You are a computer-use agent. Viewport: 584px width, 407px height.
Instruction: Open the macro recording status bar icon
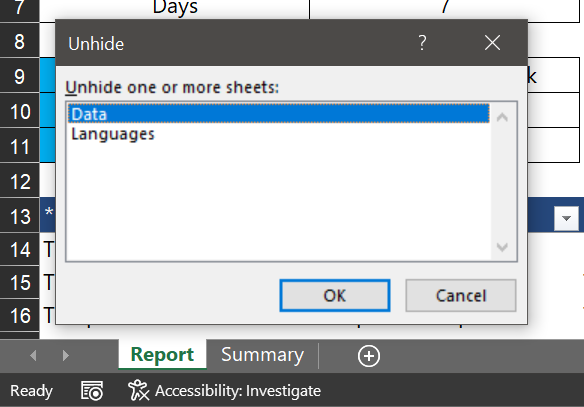point(92,391)
